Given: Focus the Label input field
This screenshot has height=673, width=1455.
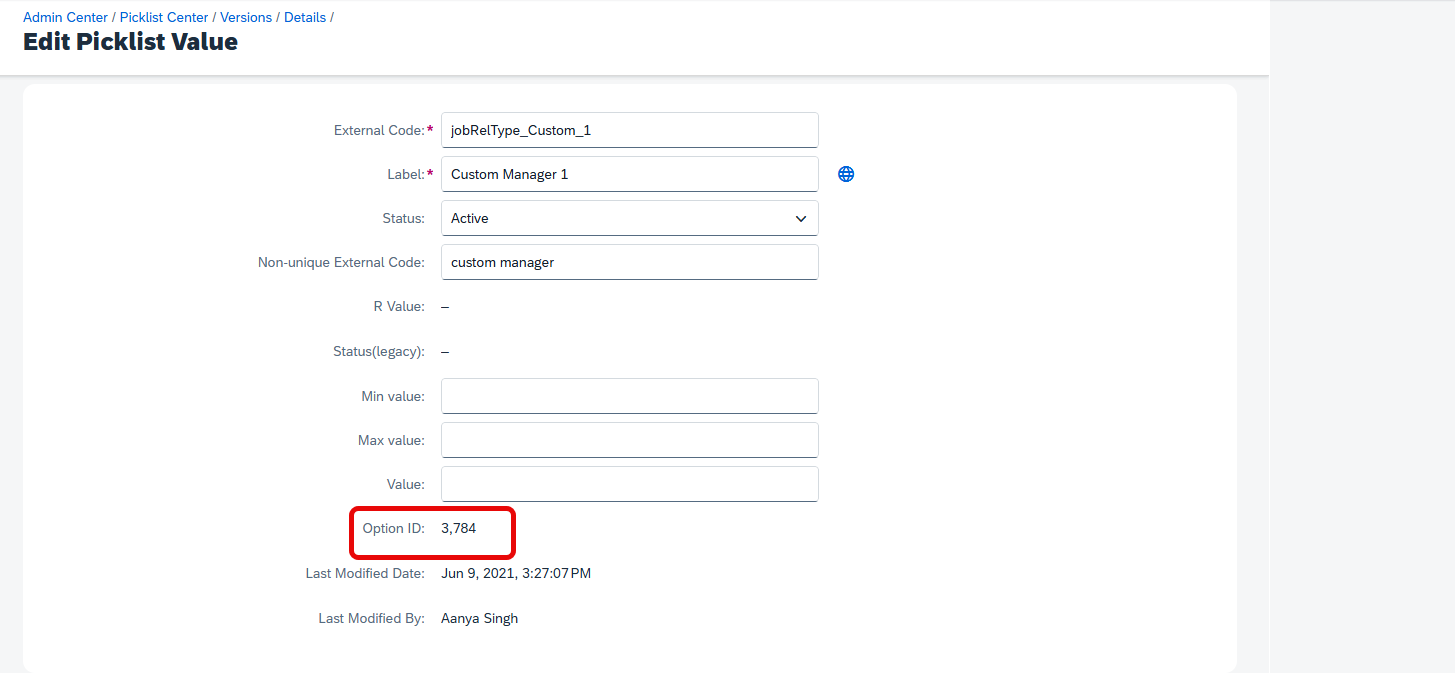Looking at the screenshot, I should 630,174.
